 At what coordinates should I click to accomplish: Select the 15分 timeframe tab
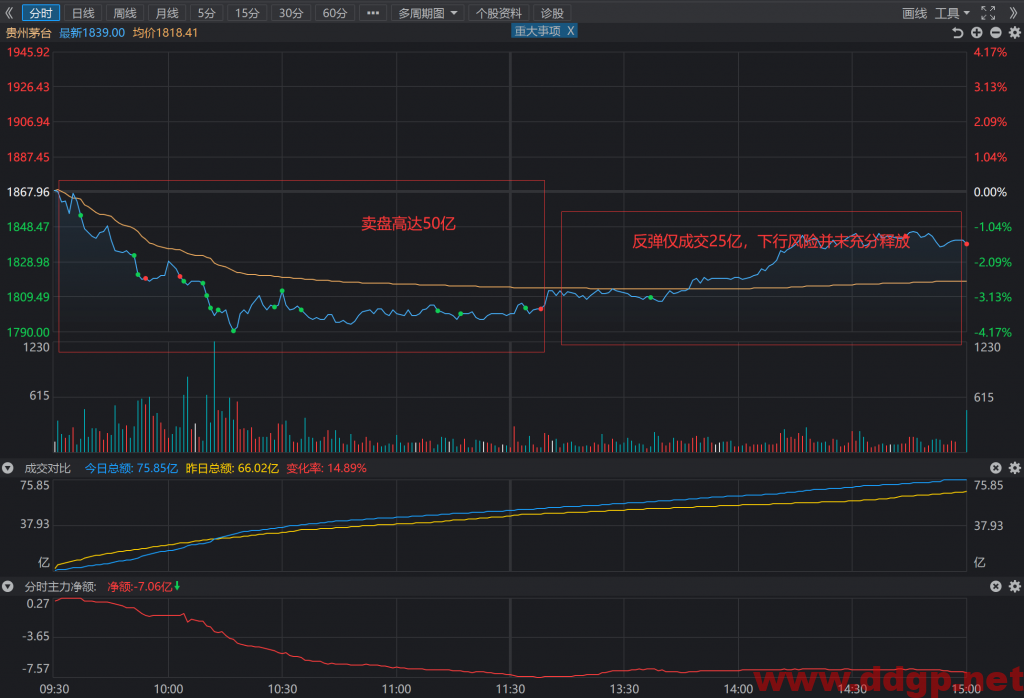pyautogui.click(x=247, y=13)
